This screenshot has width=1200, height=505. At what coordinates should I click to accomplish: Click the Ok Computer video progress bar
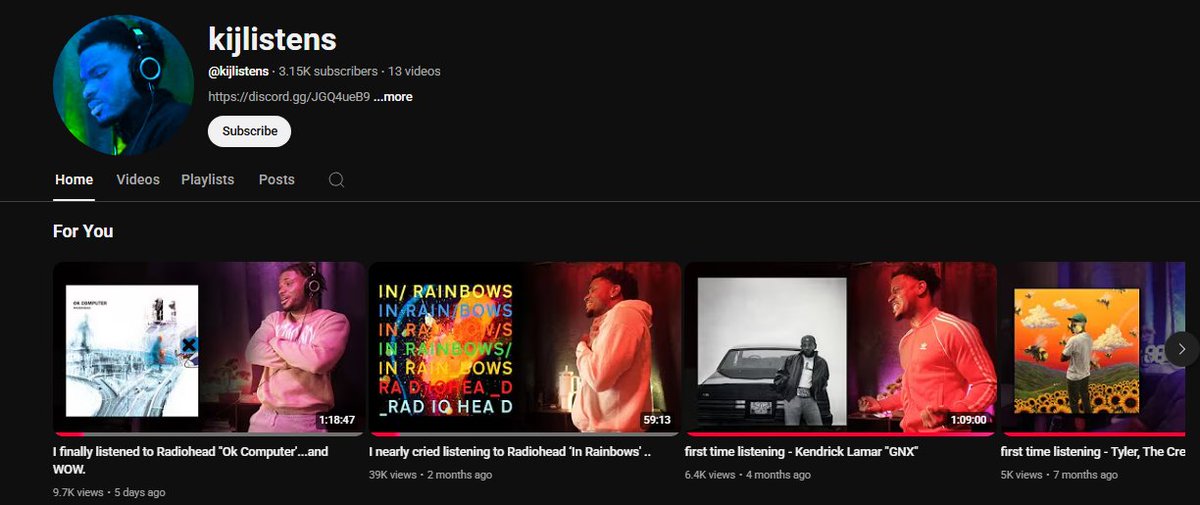click(x=209, y=434)
